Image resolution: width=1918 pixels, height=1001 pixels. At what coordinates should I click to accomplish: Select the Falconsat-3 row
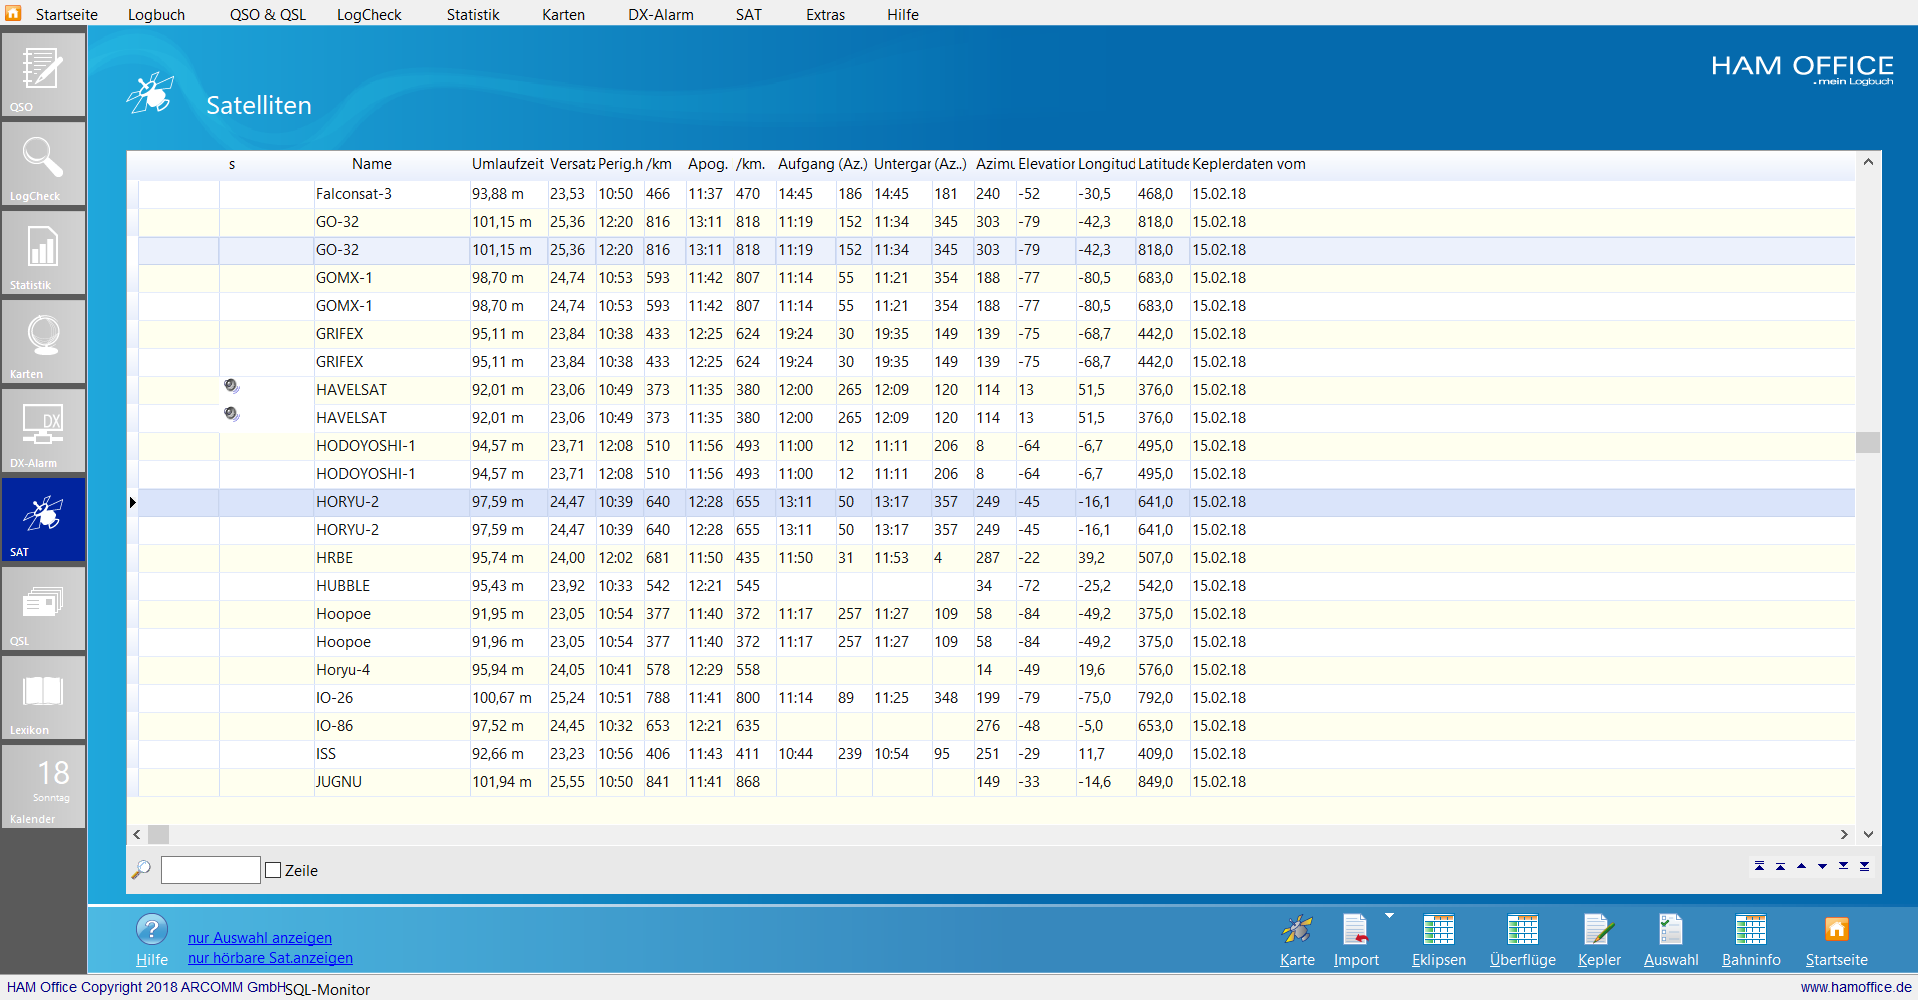[996, 194]
